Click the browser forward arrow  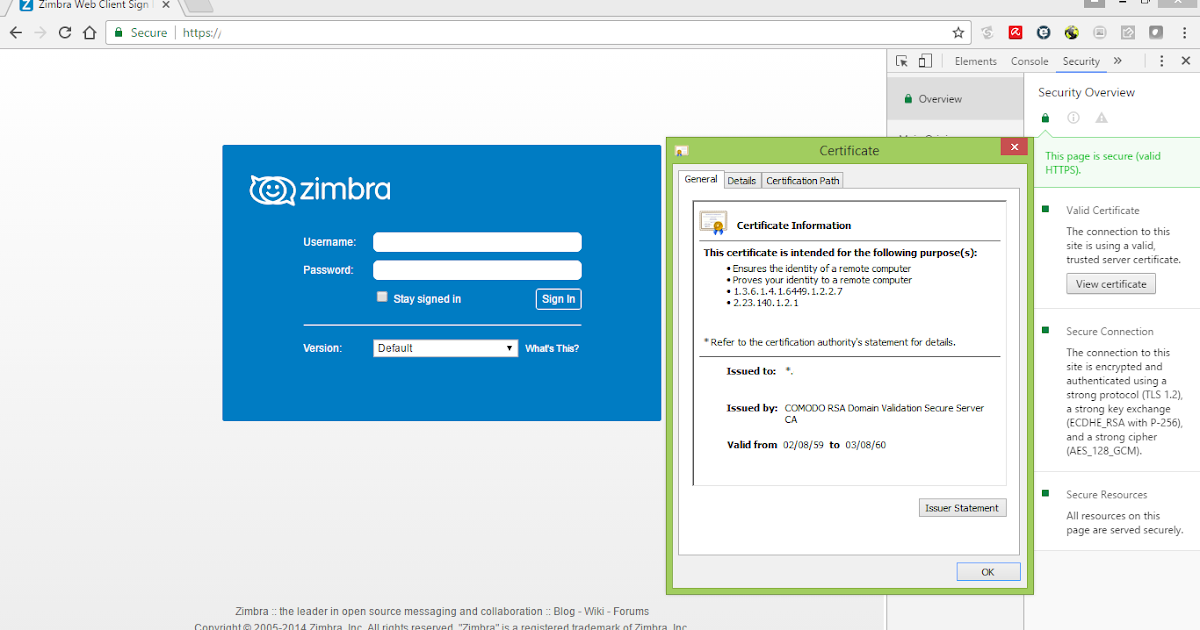pyautogui.click(x=40, y=33)
